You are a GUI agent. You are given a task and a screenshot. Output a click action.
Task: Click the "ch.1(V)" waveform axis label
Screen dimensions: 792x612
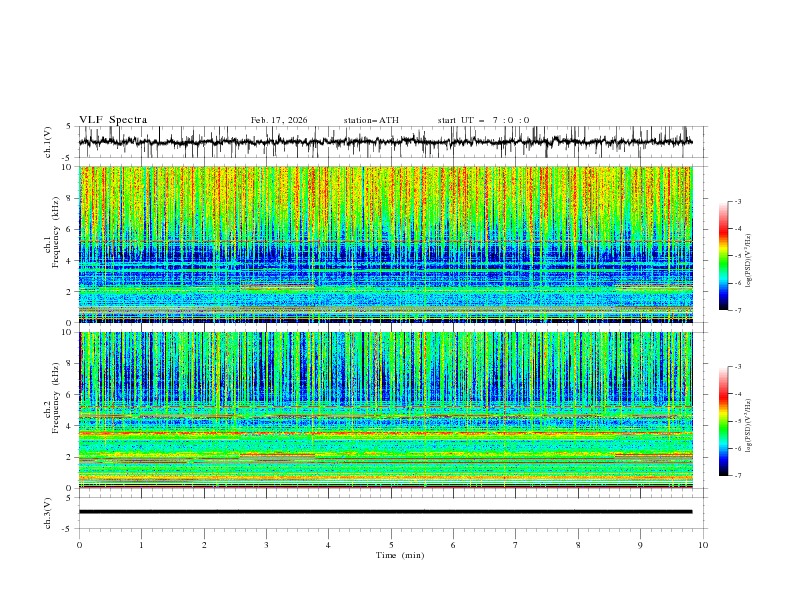pyautogui.click(x=48, y=142)
